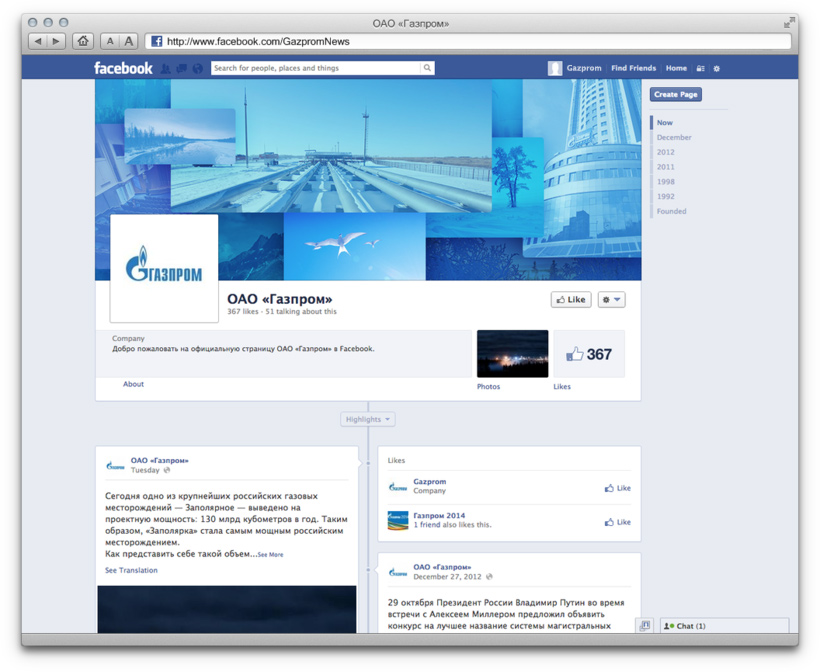Screen dimensions: 820x672
Task: Click the Facebook logo in header
Action: (x=123, y=68)
